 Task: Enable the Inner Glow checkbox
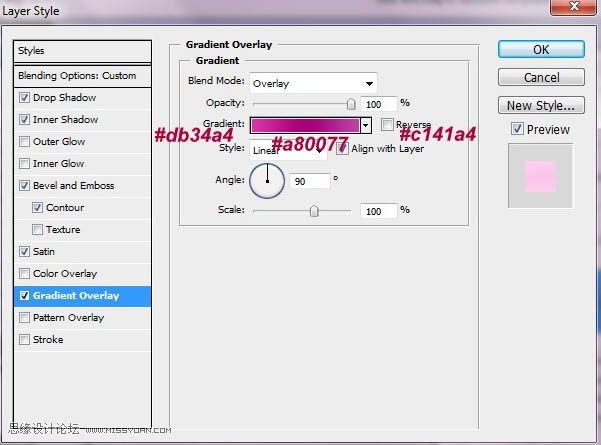[x=24, y=164]
